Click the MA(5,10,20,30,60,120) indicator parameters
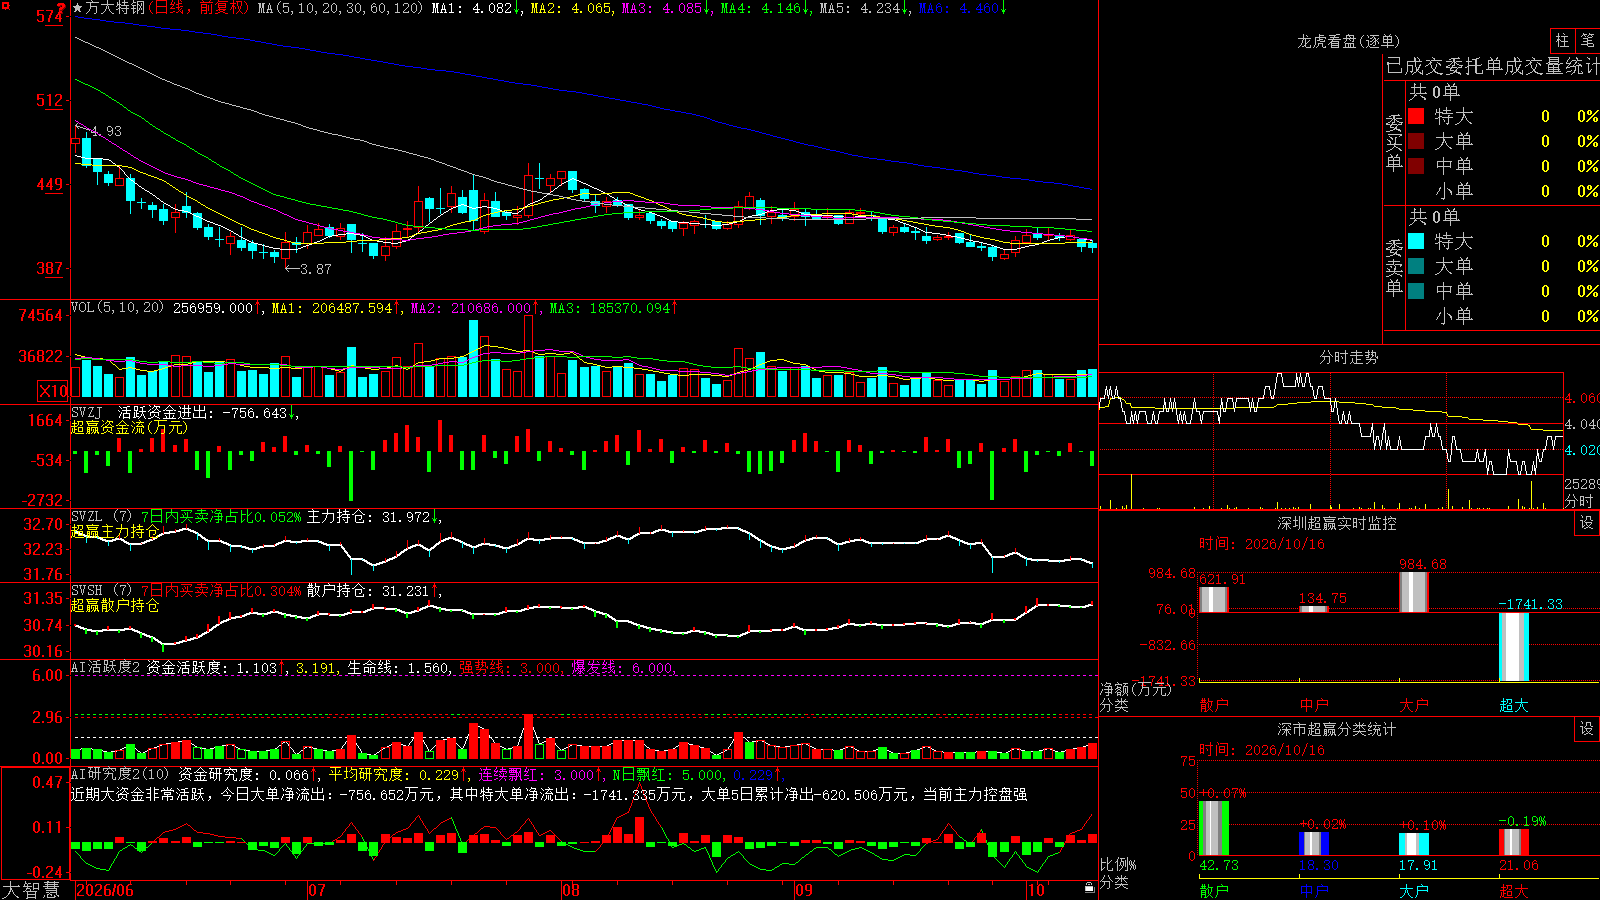Viewport: 1600px width, 900px height. coord(341,8)
